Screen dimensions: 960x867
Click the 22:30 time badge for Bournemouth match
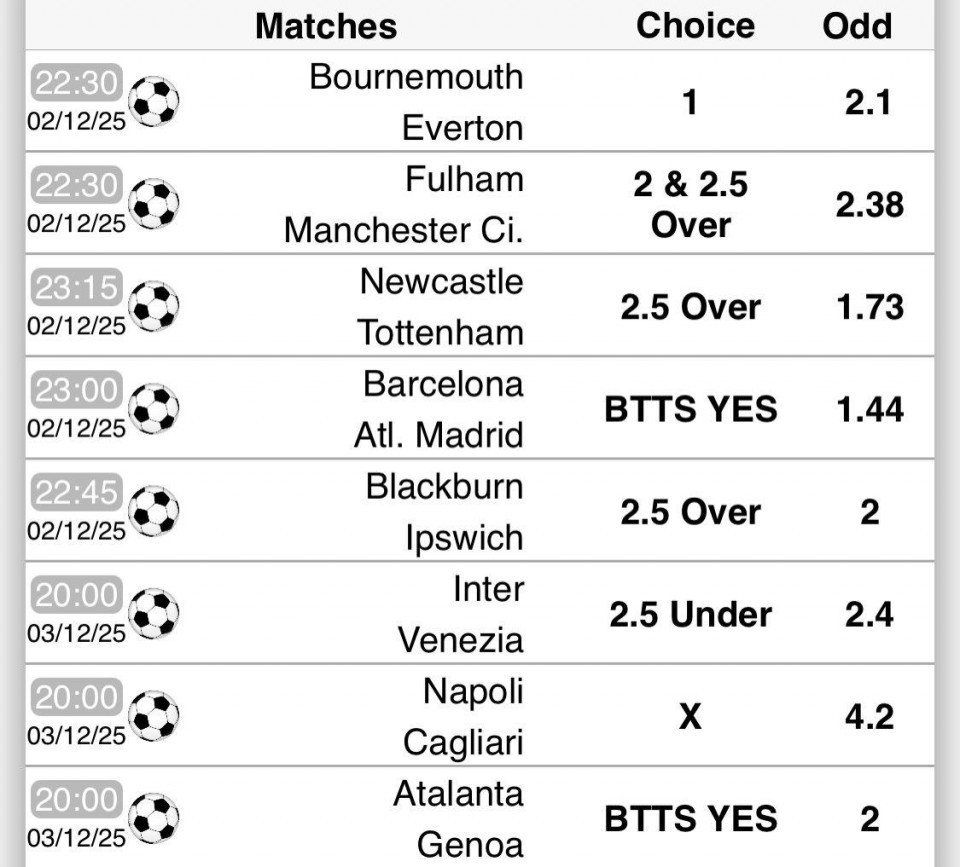tap(77, 82)
